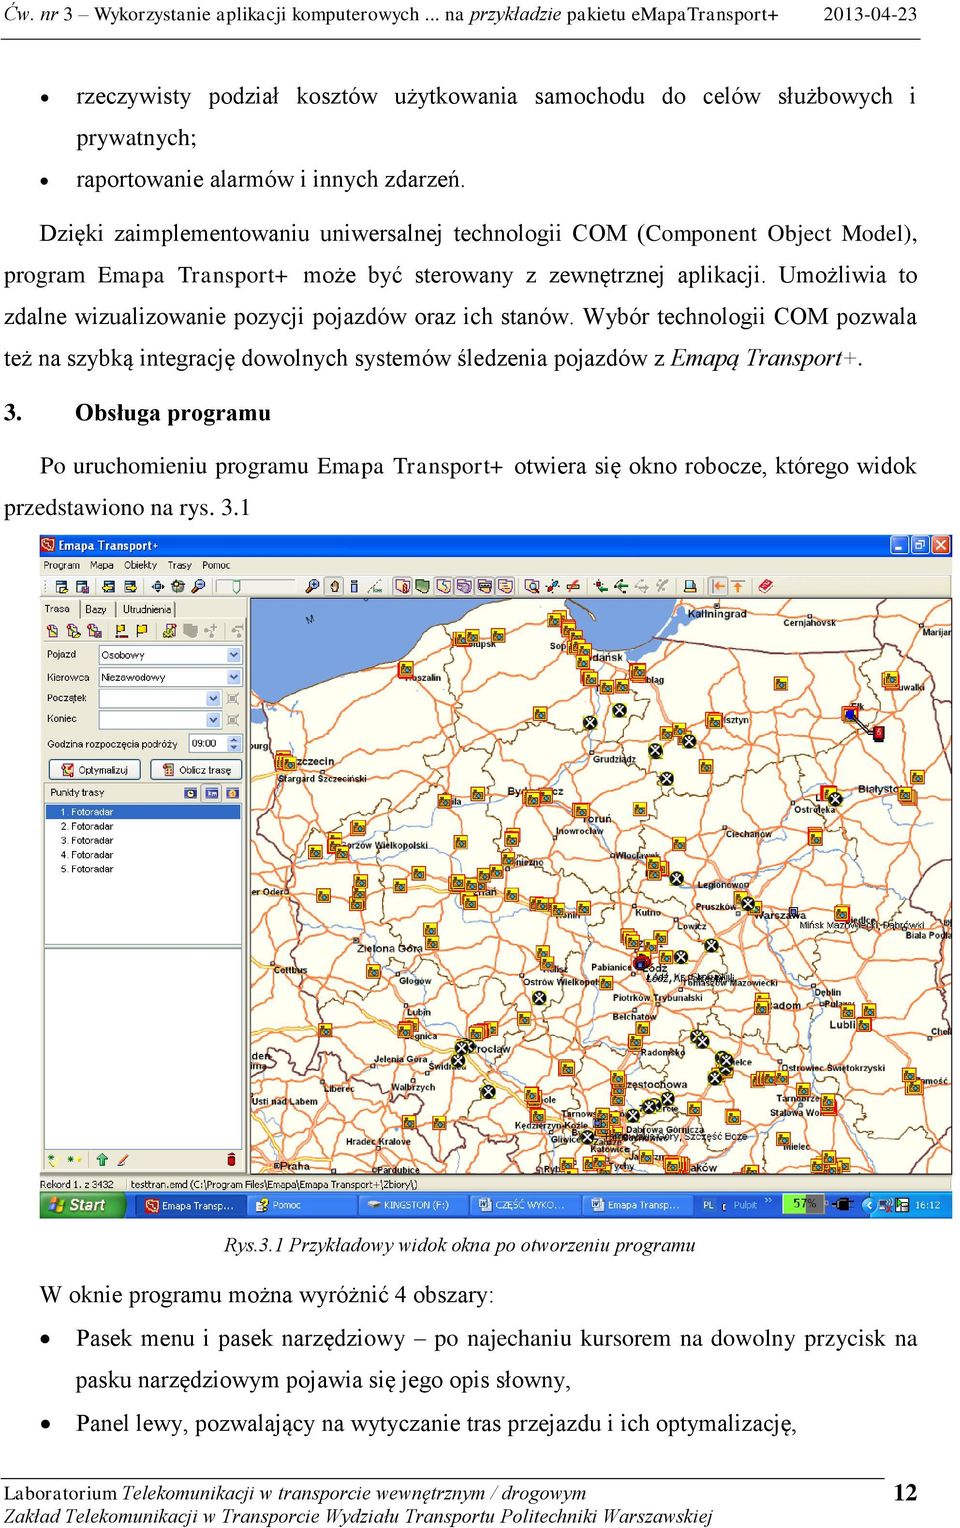Click the distance measure tool icon
The width and height of the screenshot is (960, 1528).
(374, 588)
